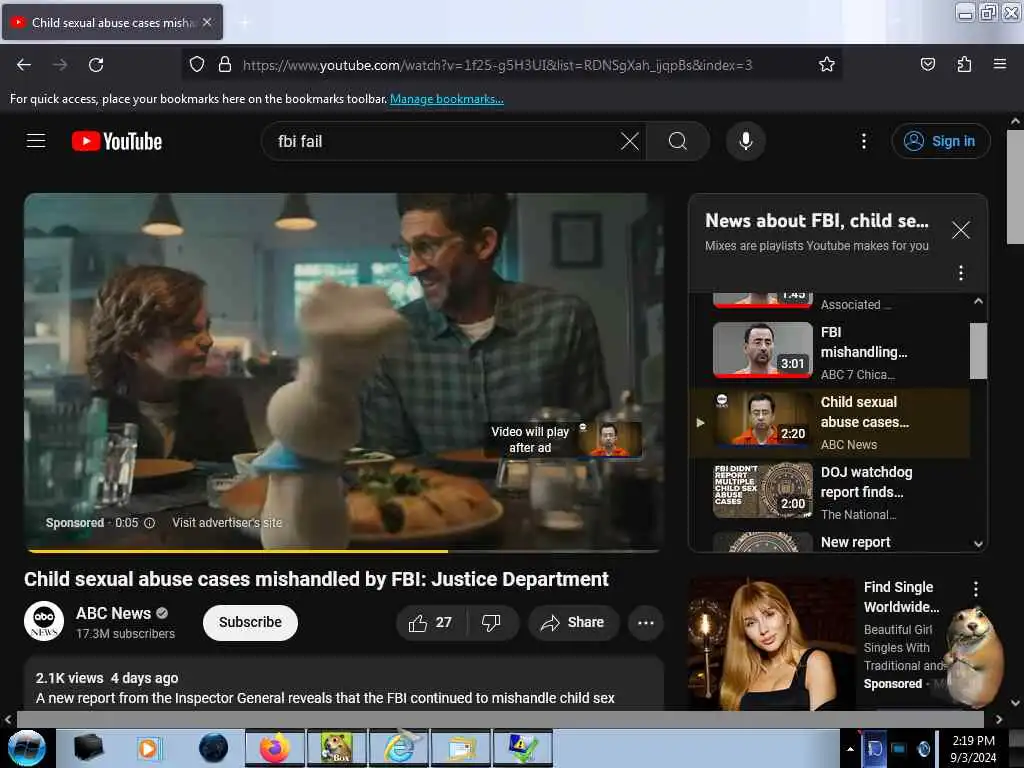Click the New Tab plus button
This screenshot has height=768, width=1024.
(244, 22)
